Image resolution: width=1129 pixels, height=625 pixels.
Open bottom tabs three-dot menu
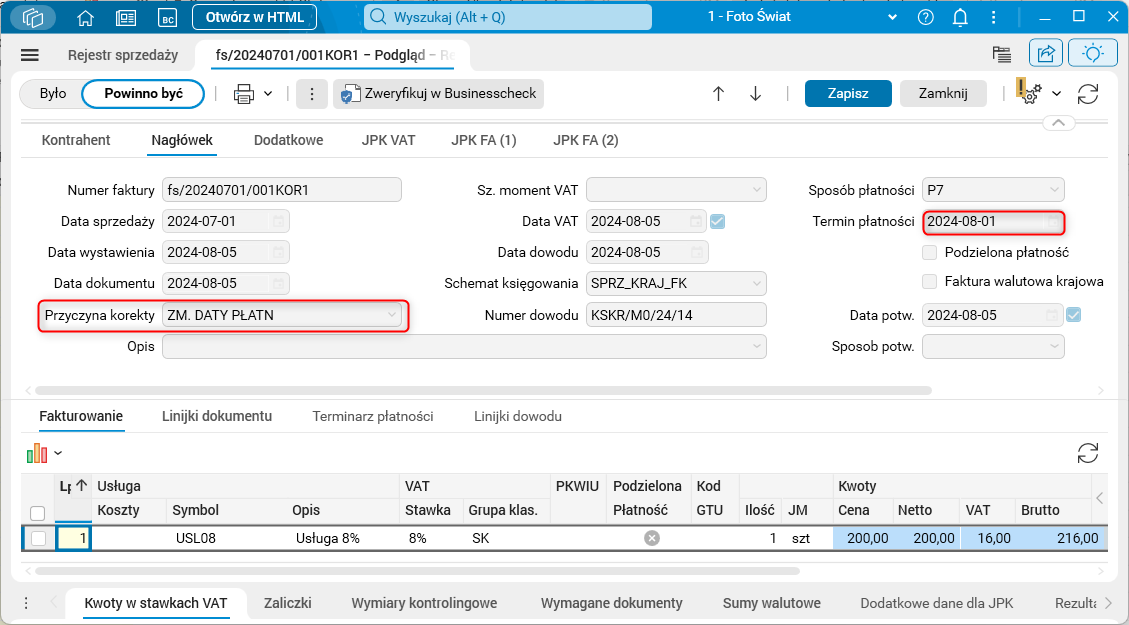tap(26, 603)
